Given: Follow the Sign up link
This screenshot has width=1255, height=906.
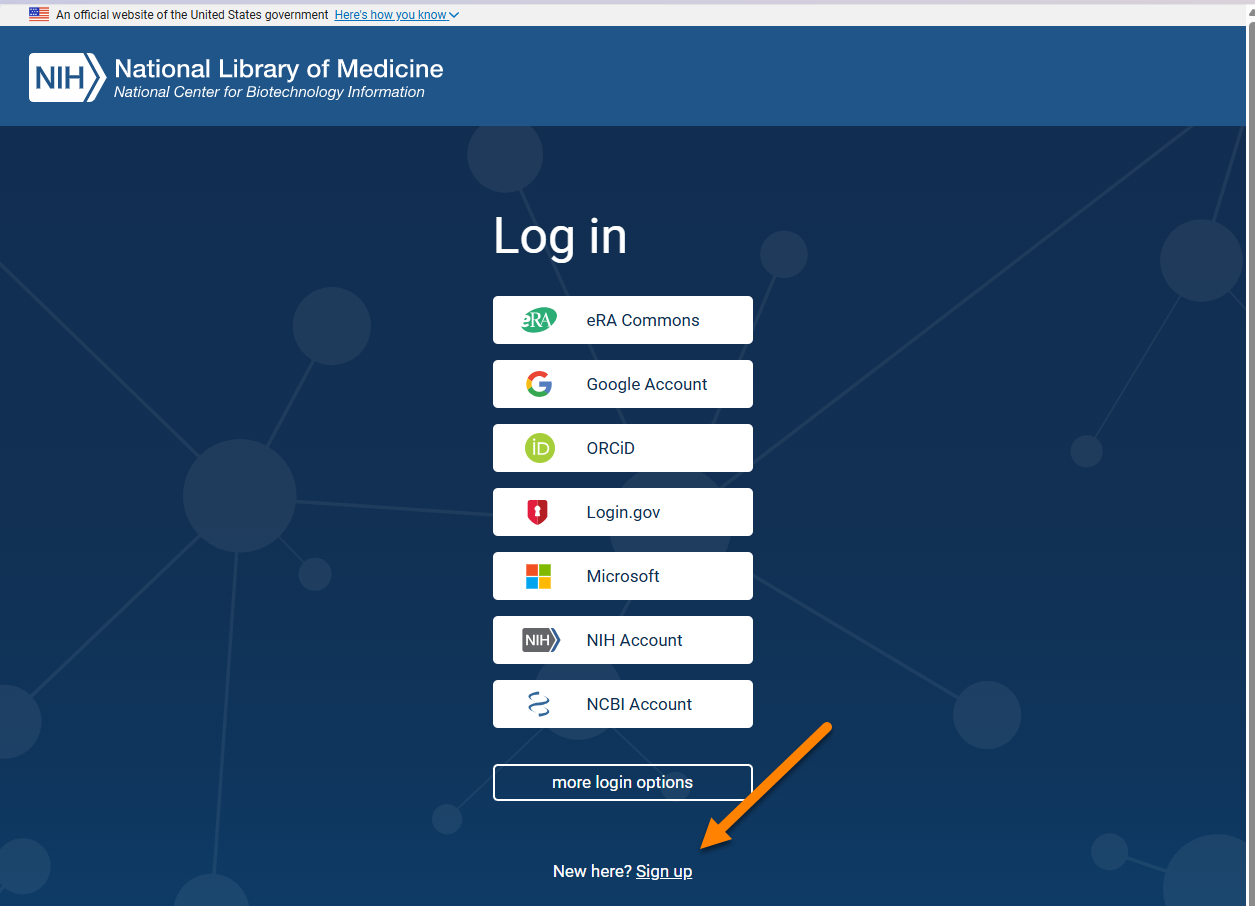Looking at the screenshot, I should click(x=664, y=871).
